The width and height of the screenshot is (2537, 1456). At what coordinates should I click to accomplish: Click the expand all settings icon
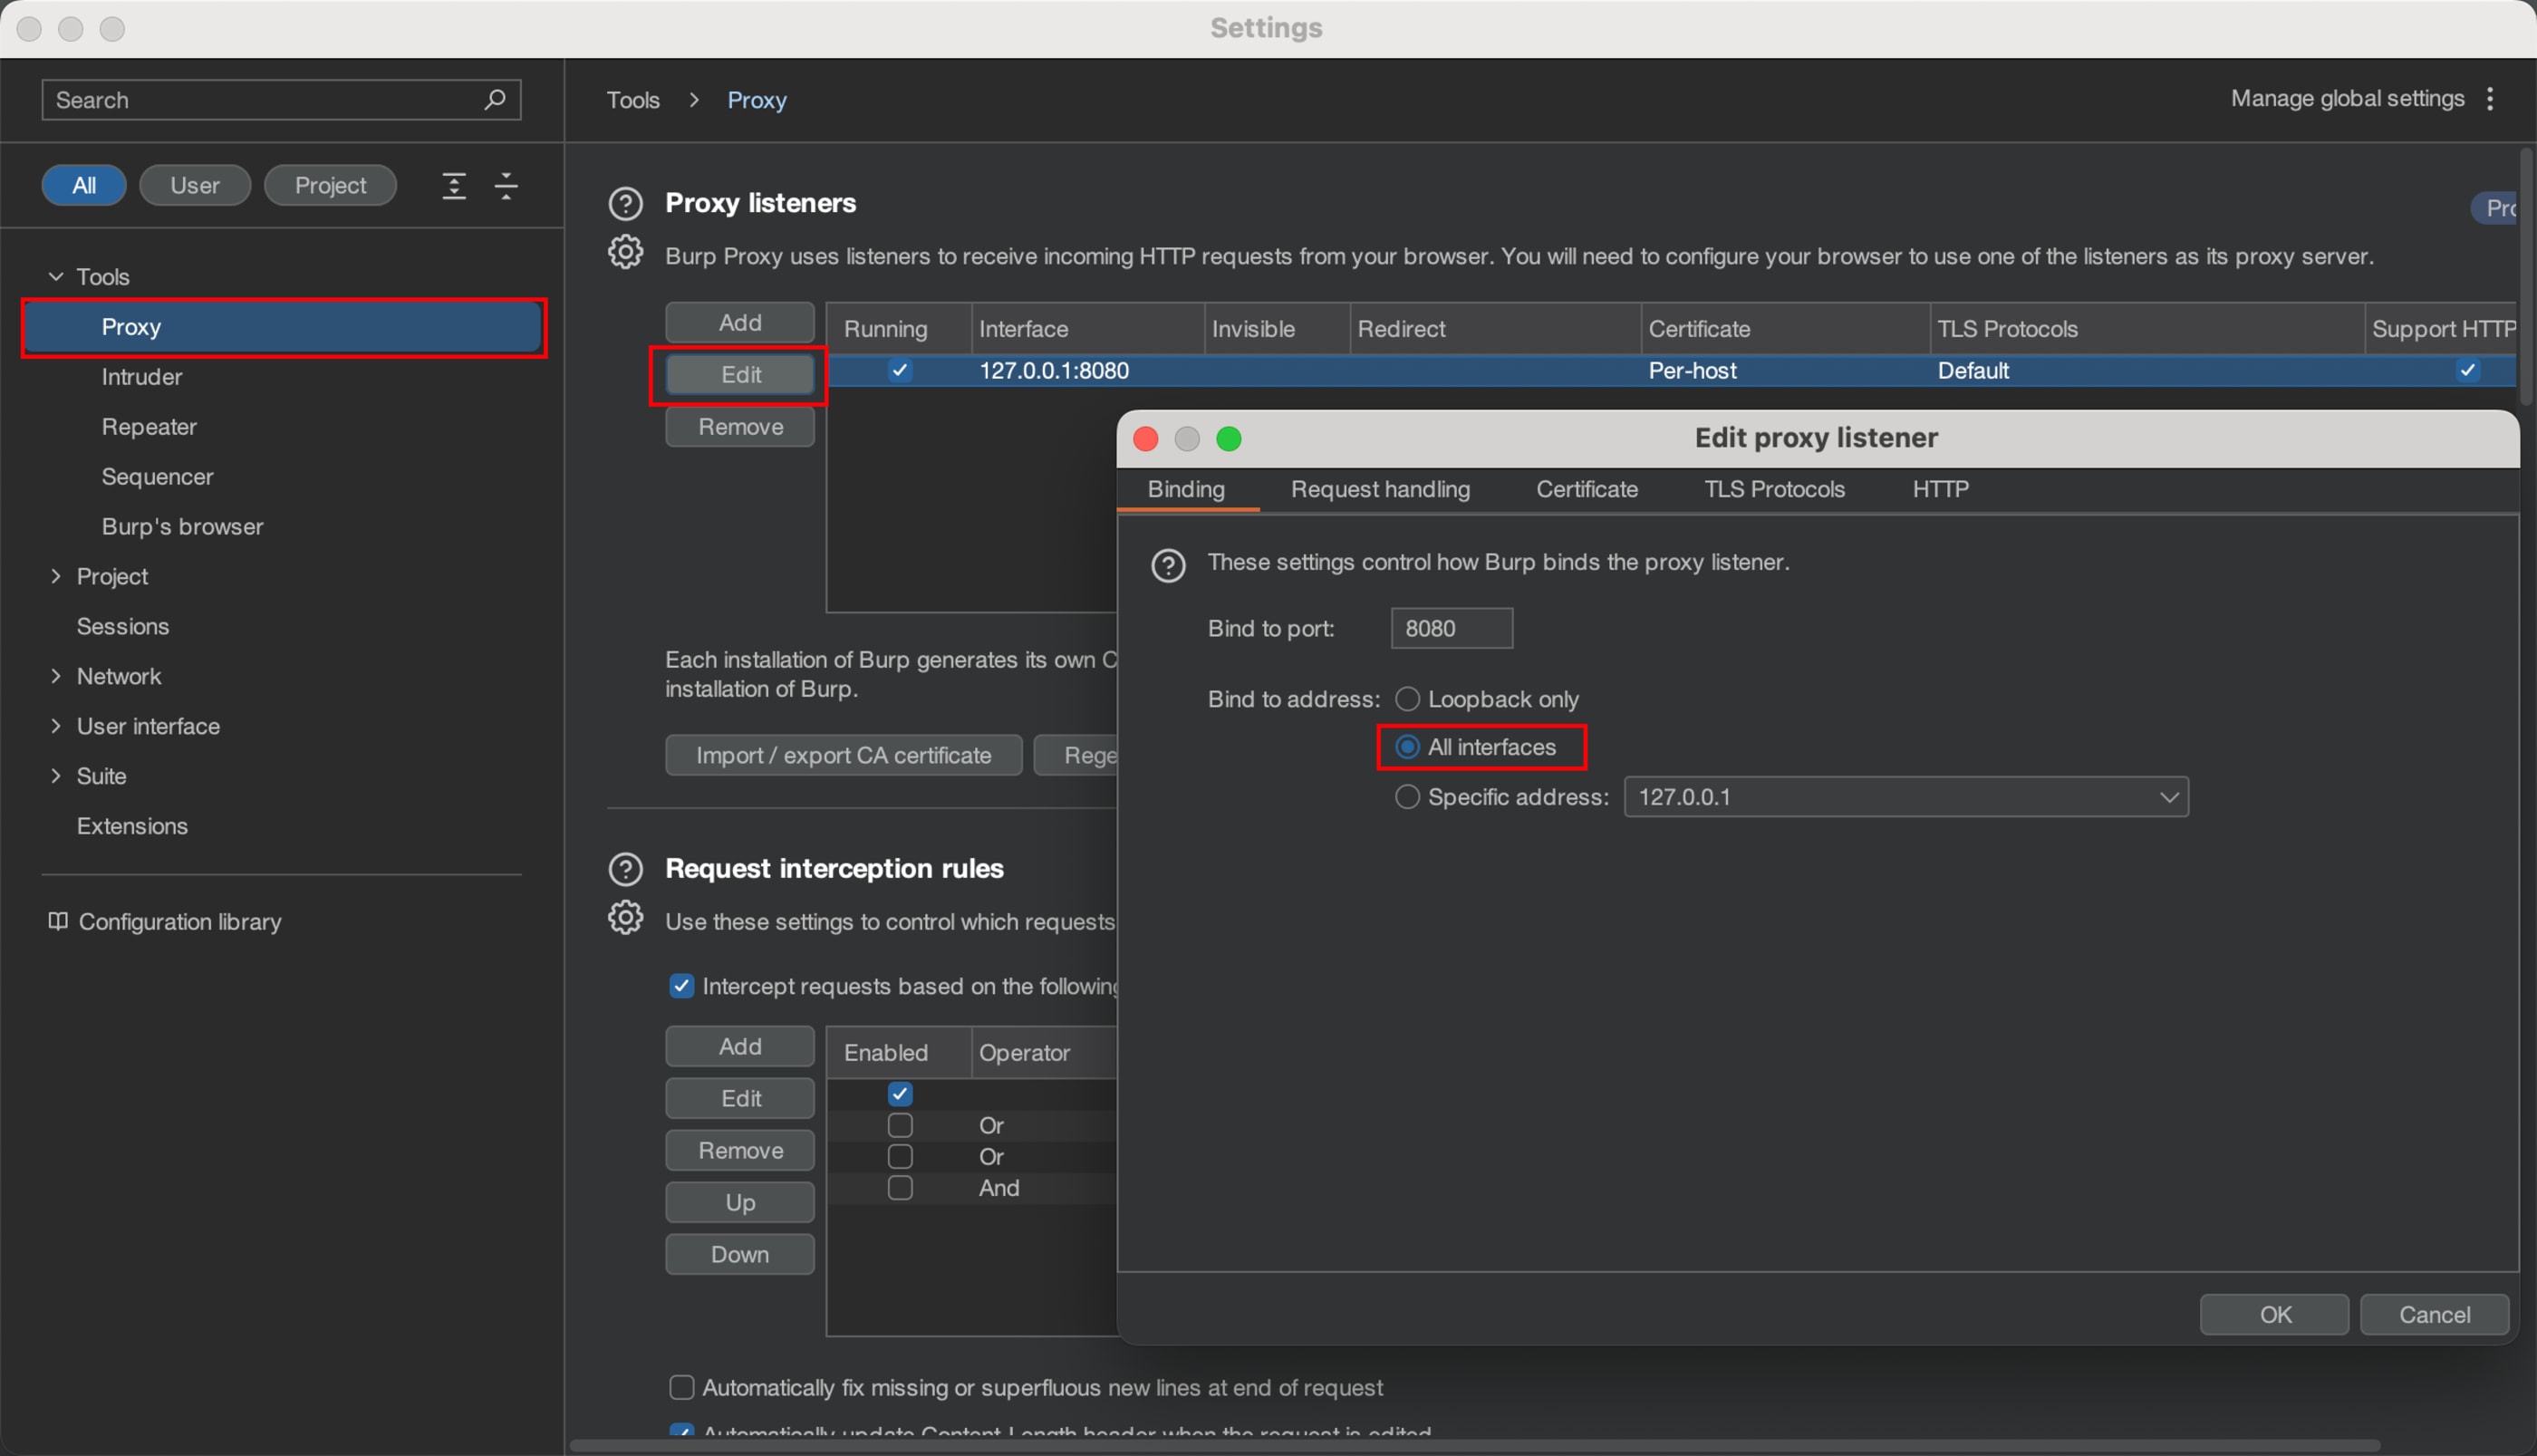tap(454, 185)
